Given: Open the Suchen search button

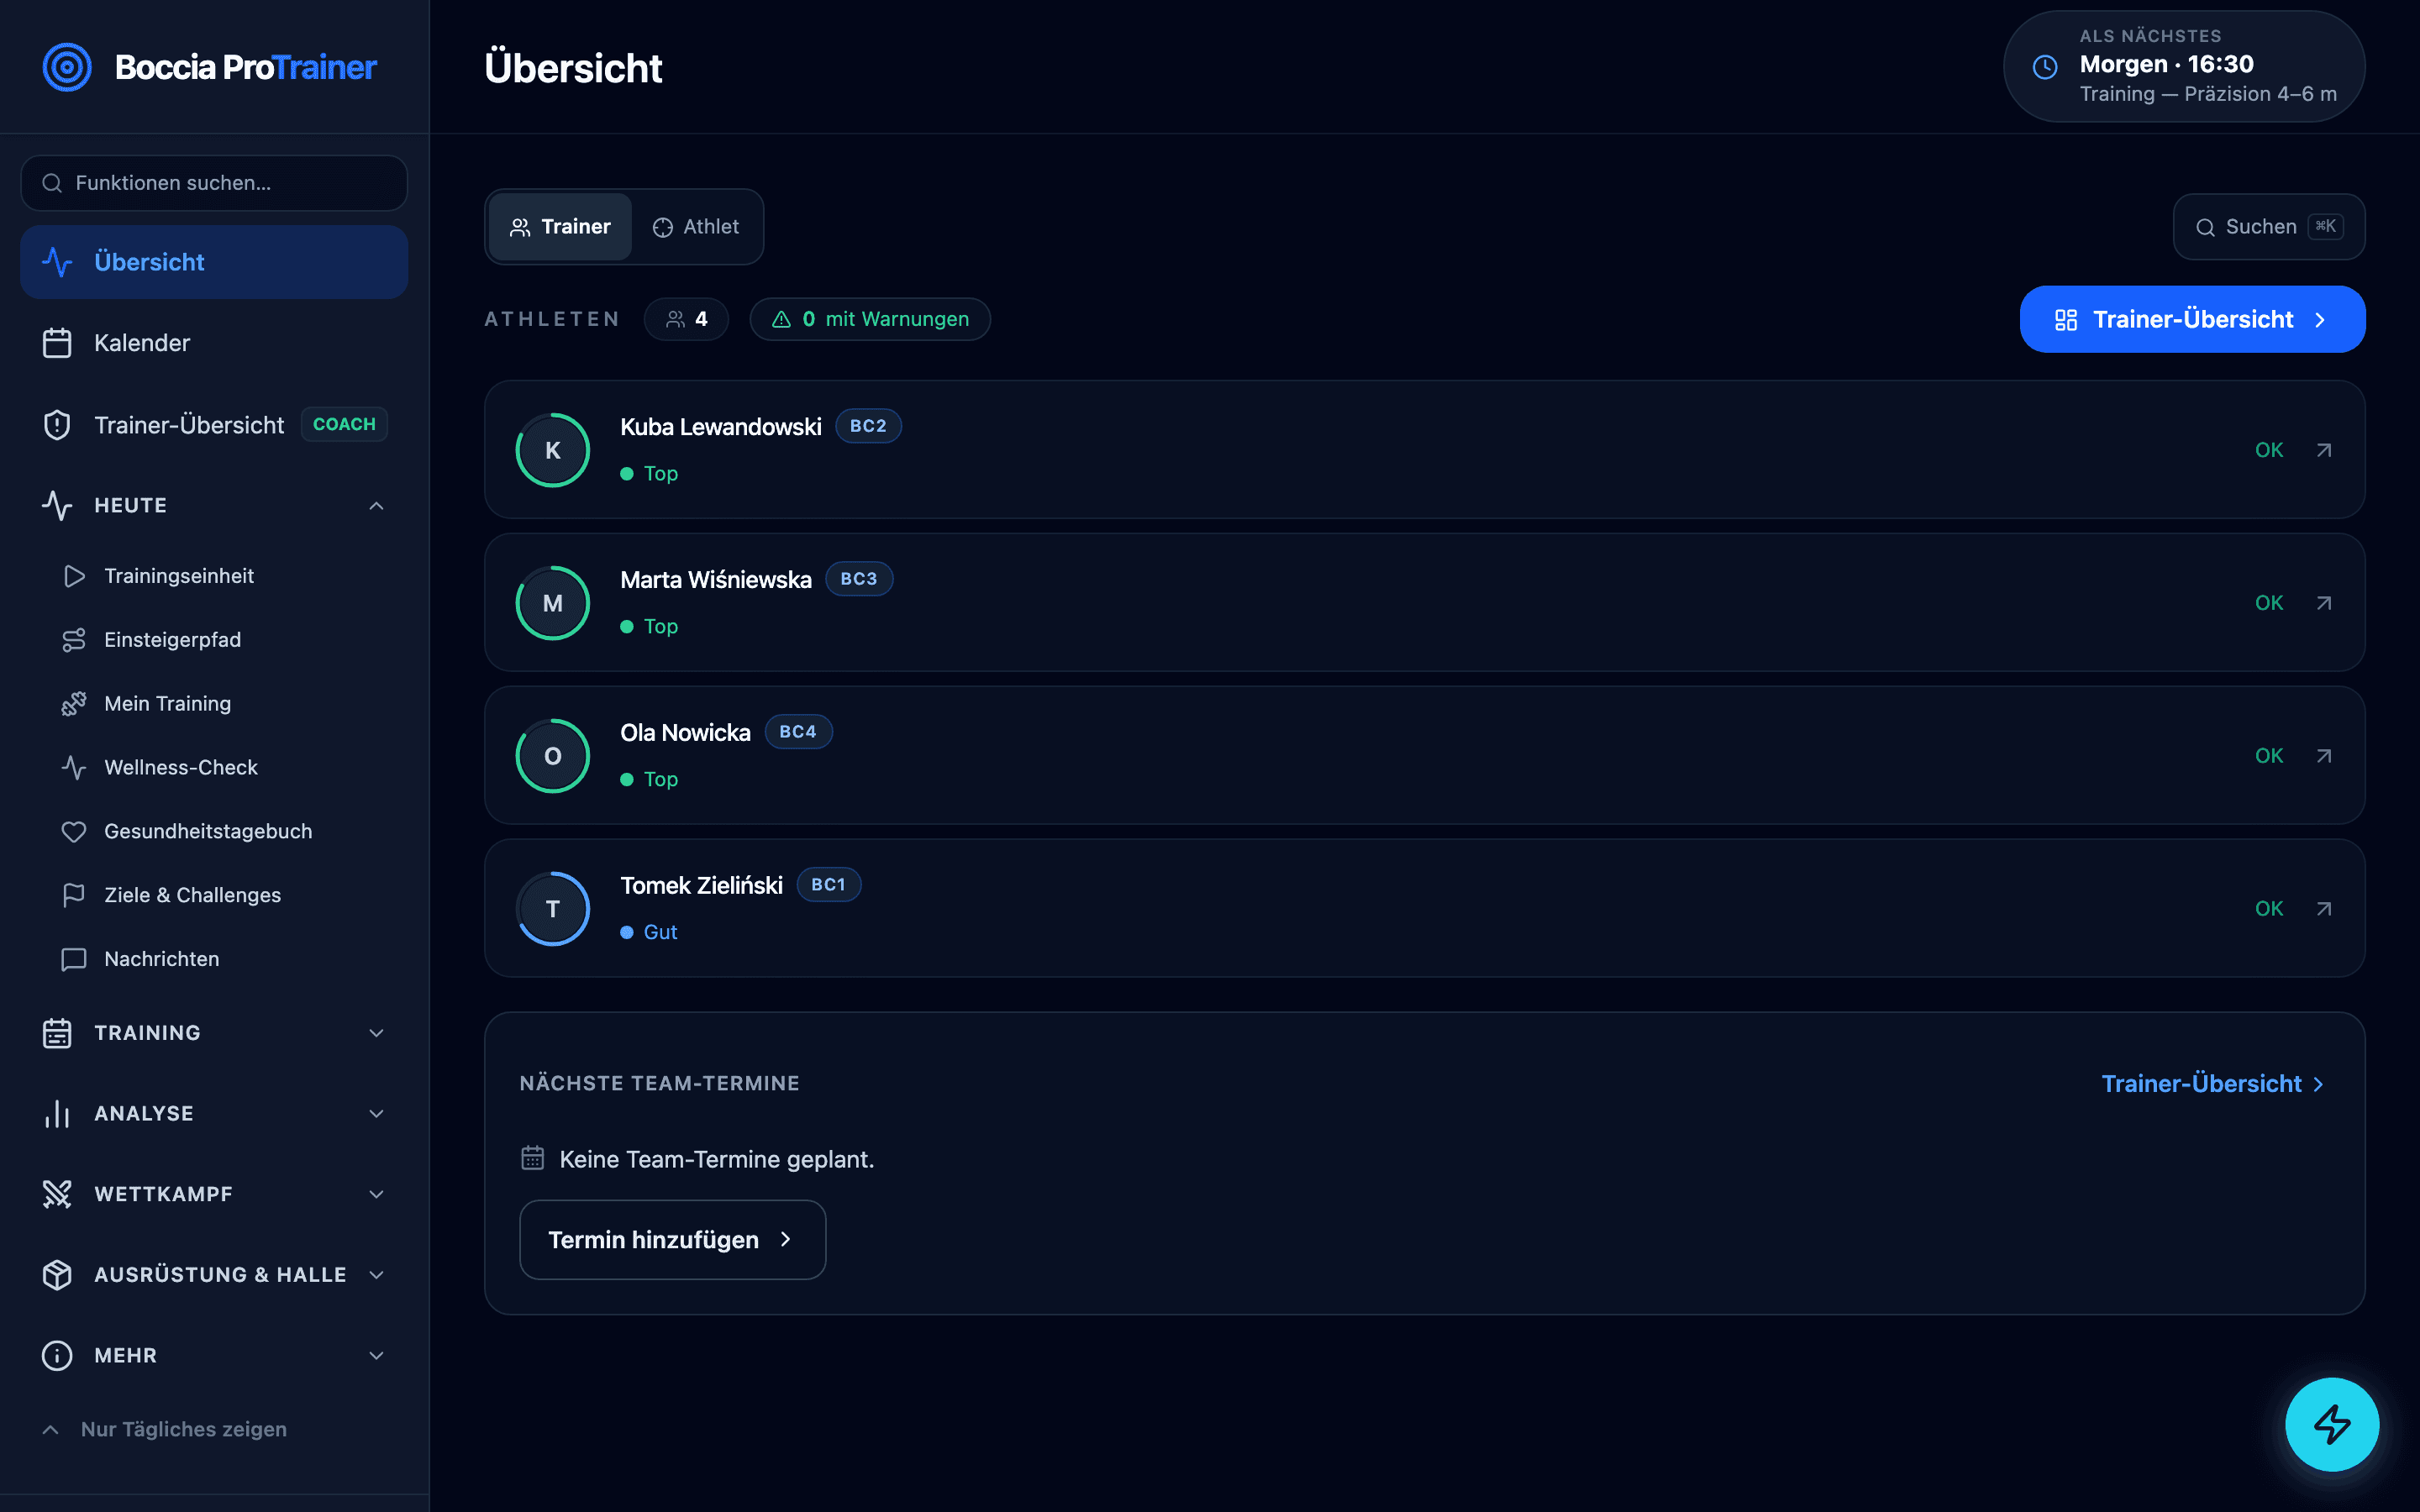Looking at the screenshot, I should click(2268, 227).
